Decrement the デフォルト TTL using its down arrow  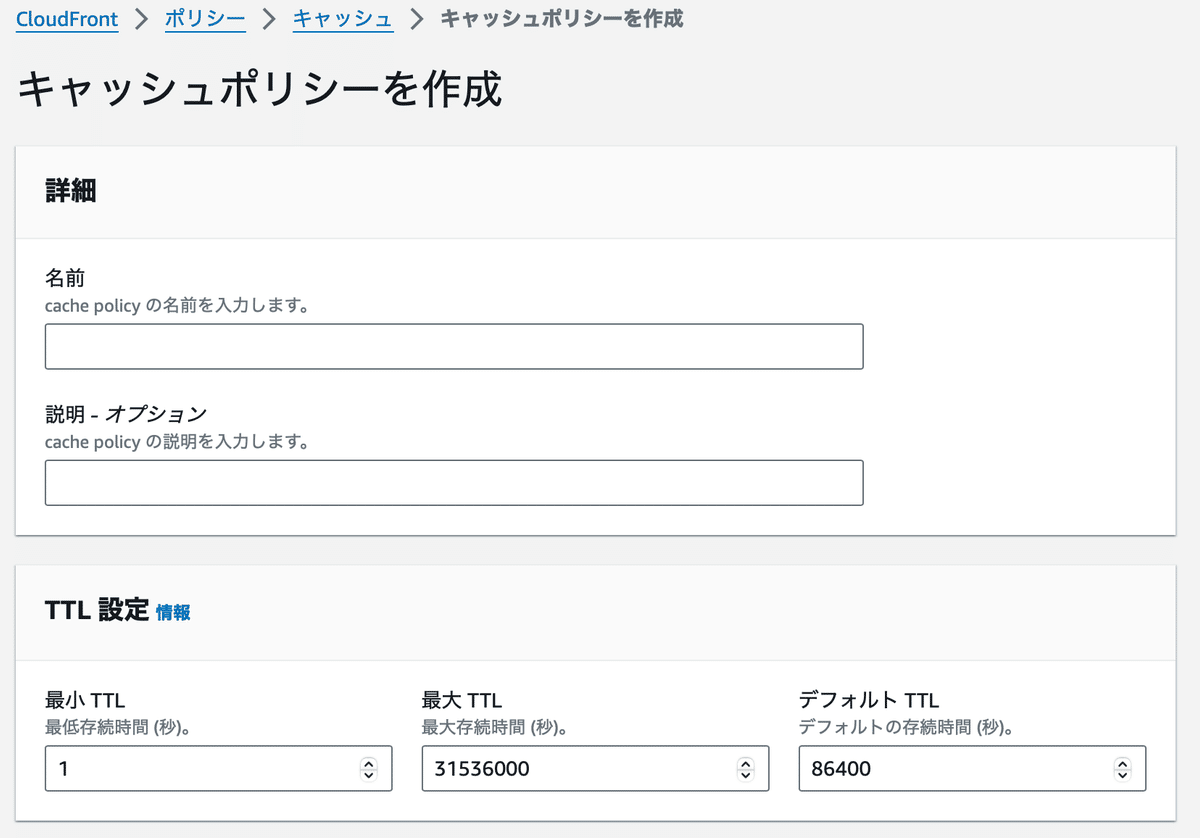(x=1123, y=774)
